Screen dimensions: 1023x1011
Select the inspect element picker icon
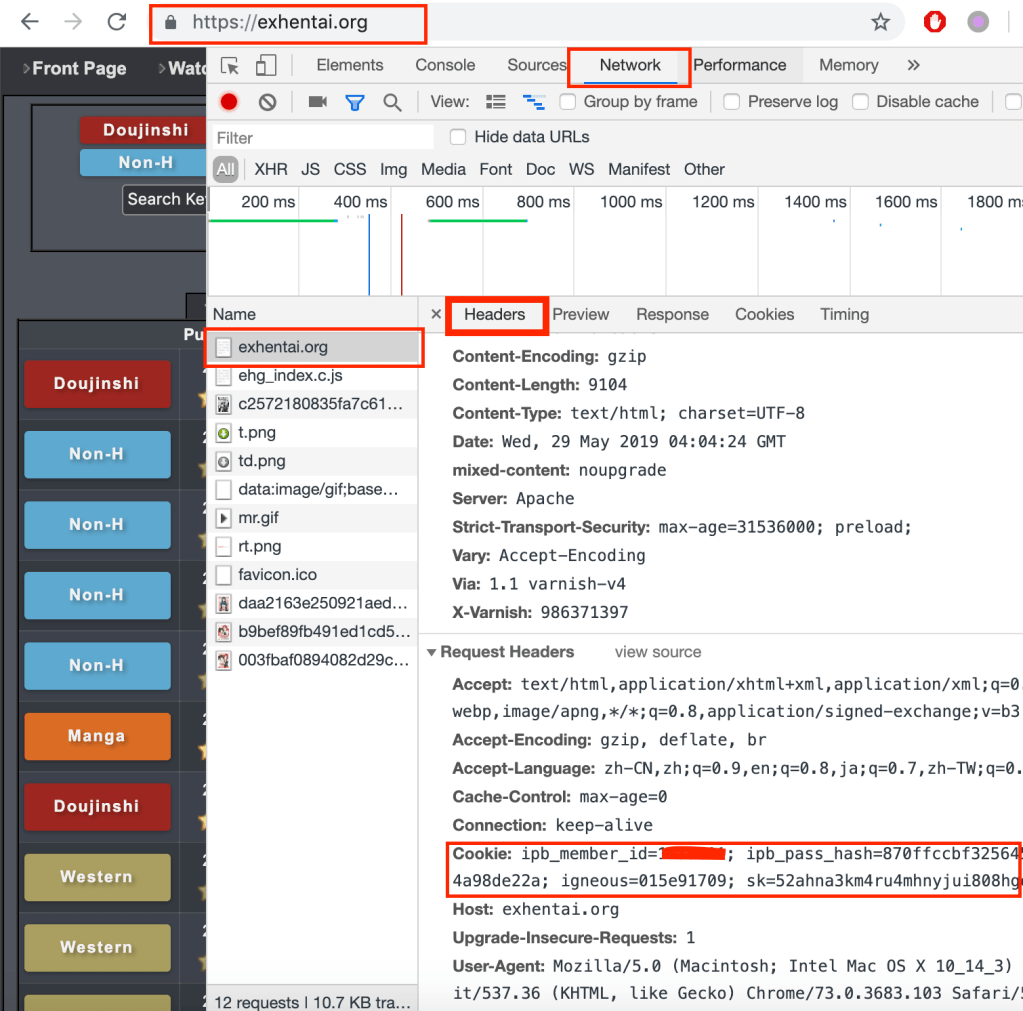point(230,66)
